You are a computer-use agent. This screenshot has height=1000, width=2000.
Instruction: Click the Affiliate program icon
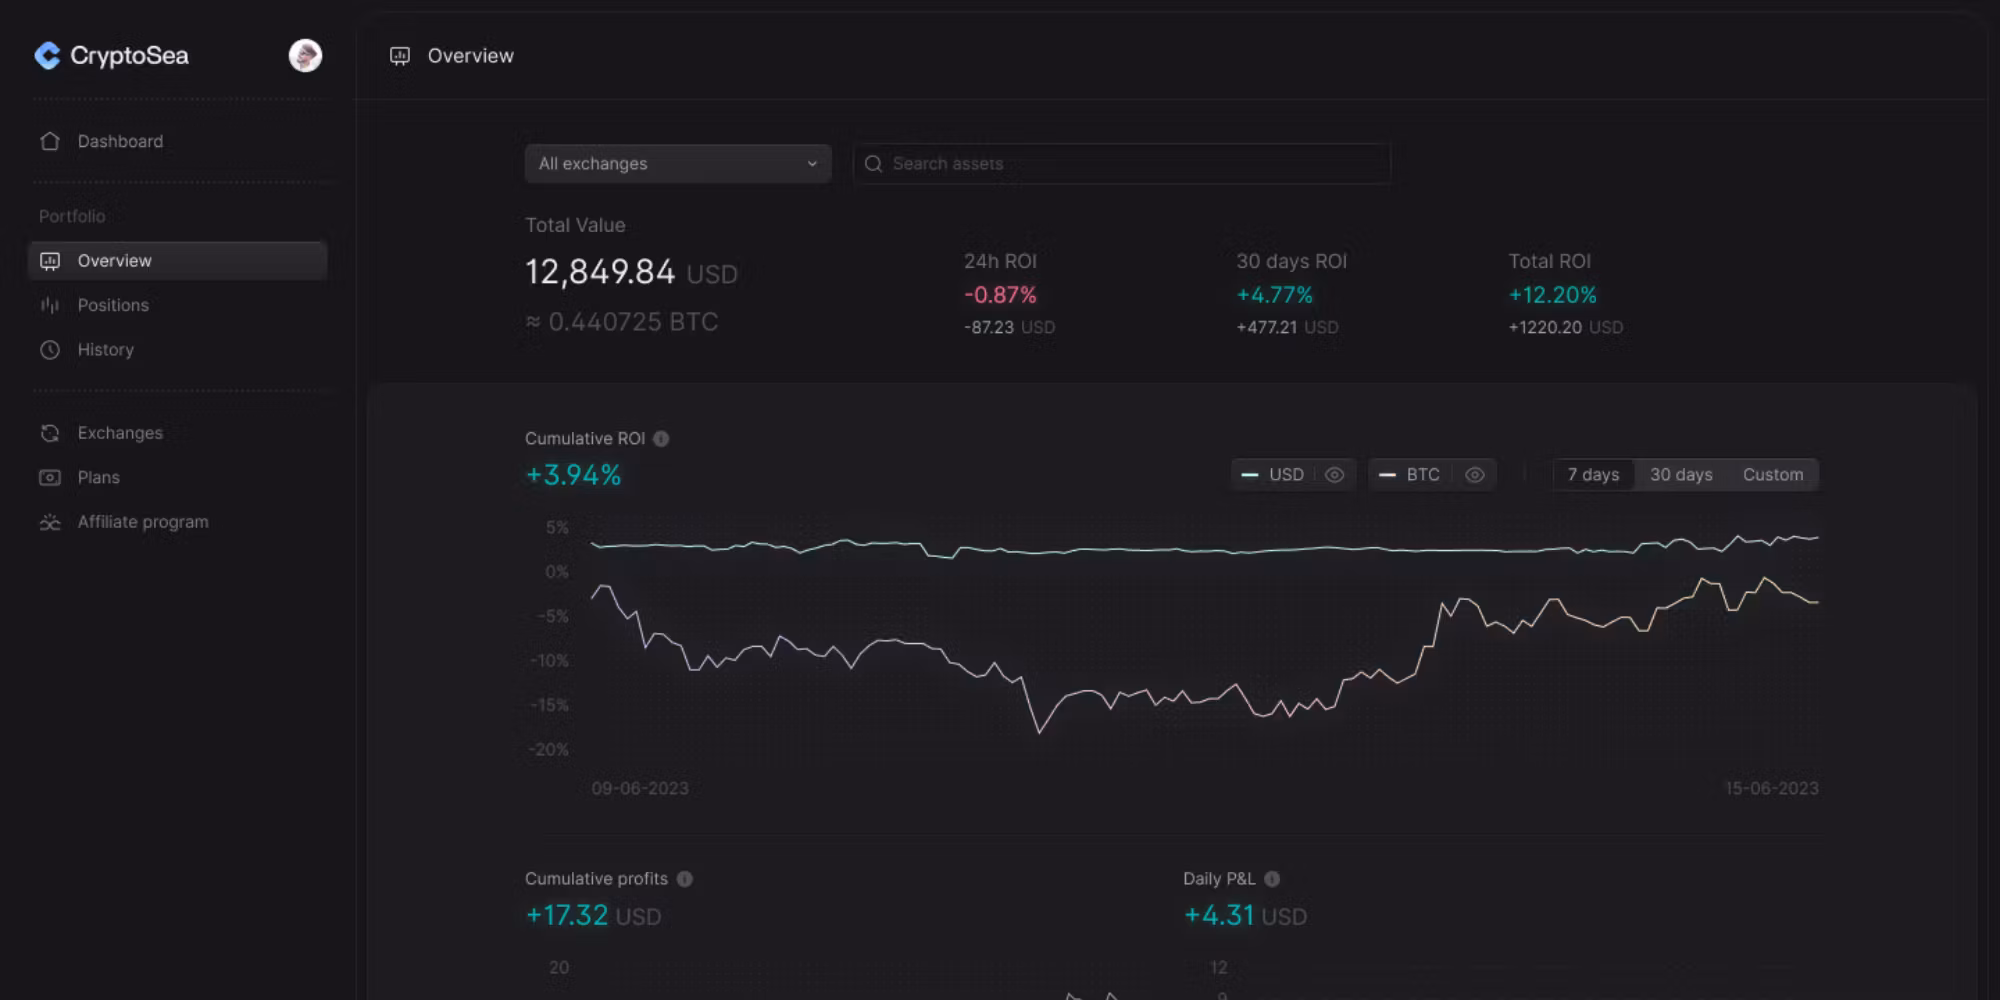(x=50, y=522)
